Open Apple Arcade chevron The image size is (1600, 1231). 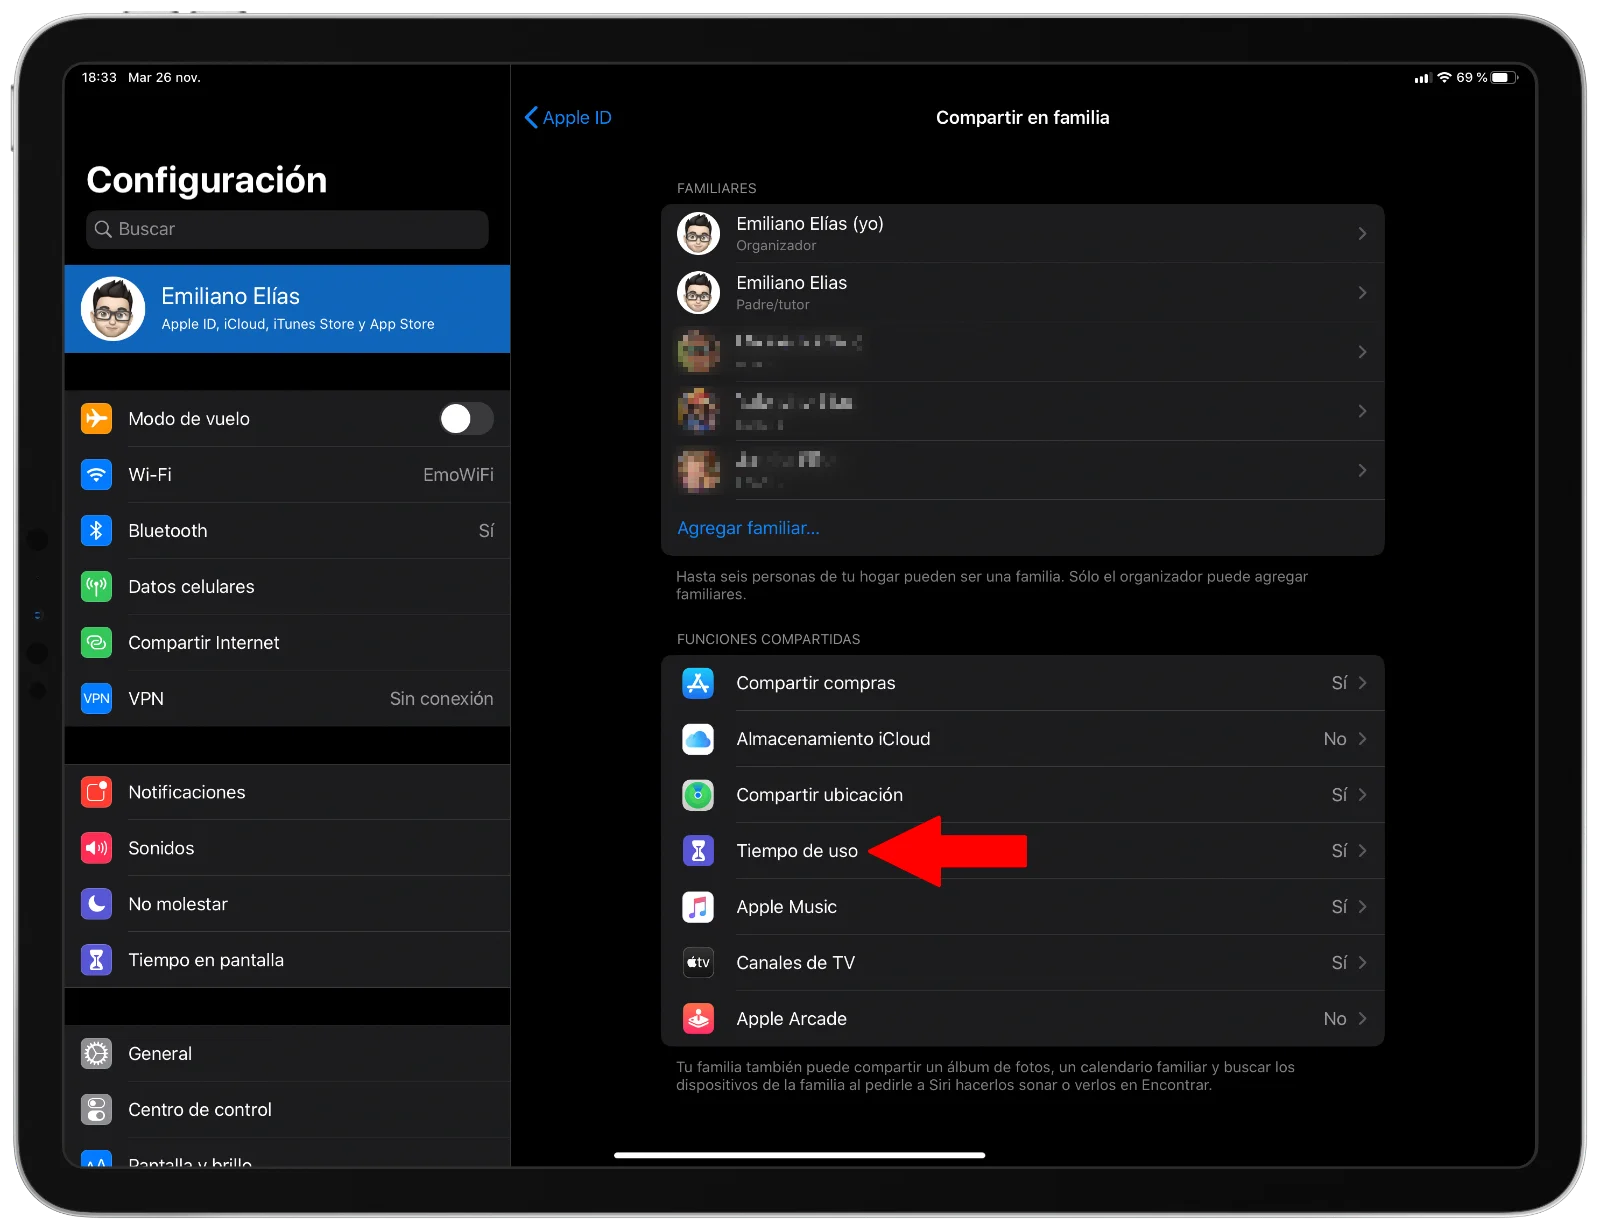coord(1362,1019)
